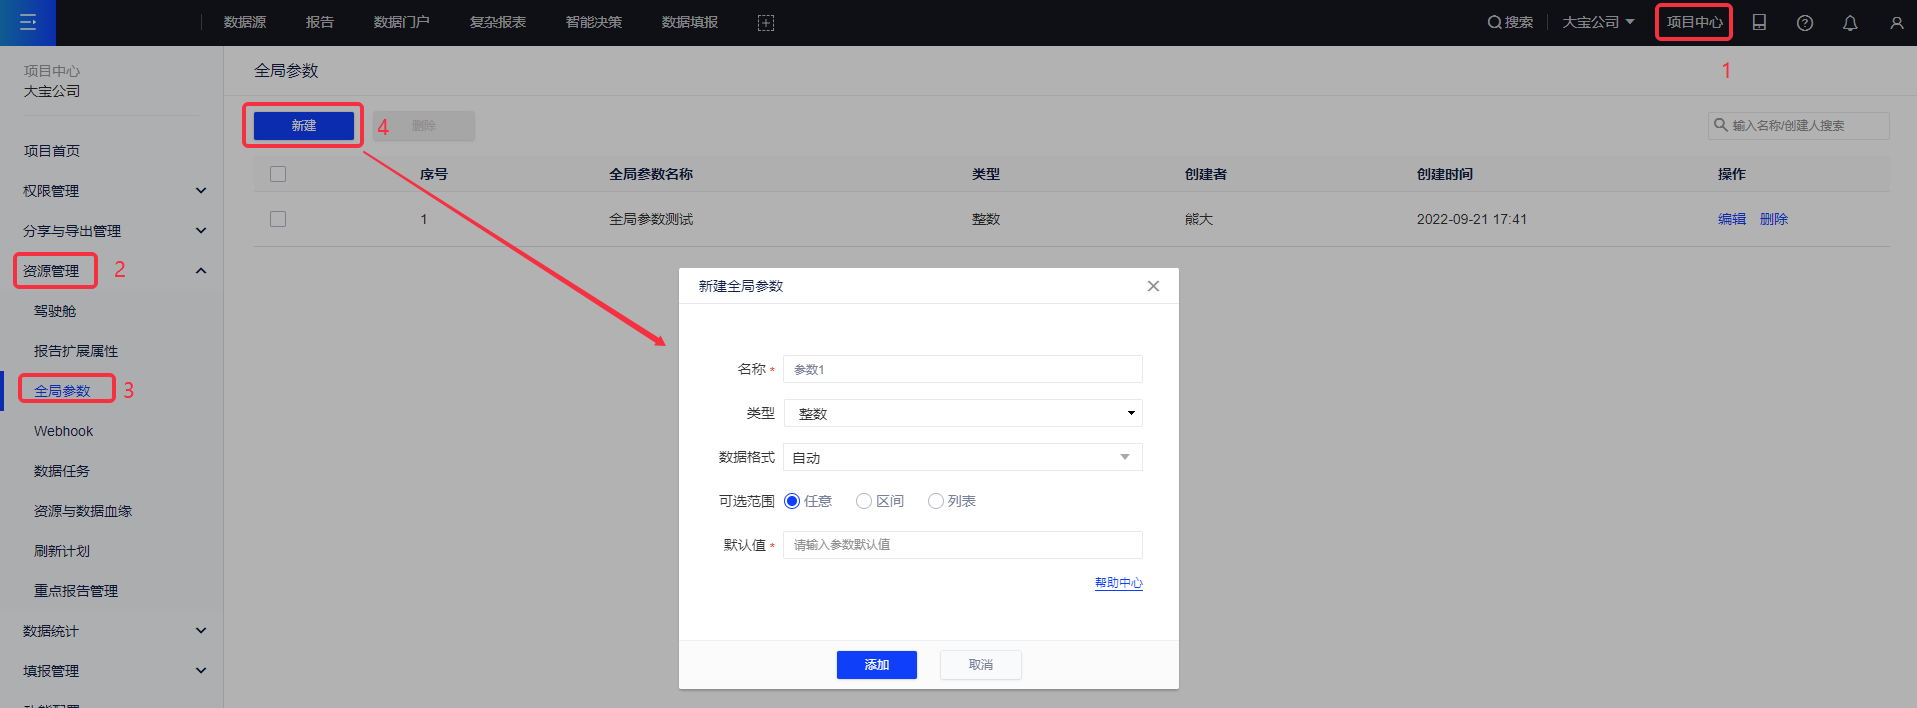This screenshot has height=708, width=1917.
Task: Select the 区间 radio option
Action: click(x=864, y=501)
